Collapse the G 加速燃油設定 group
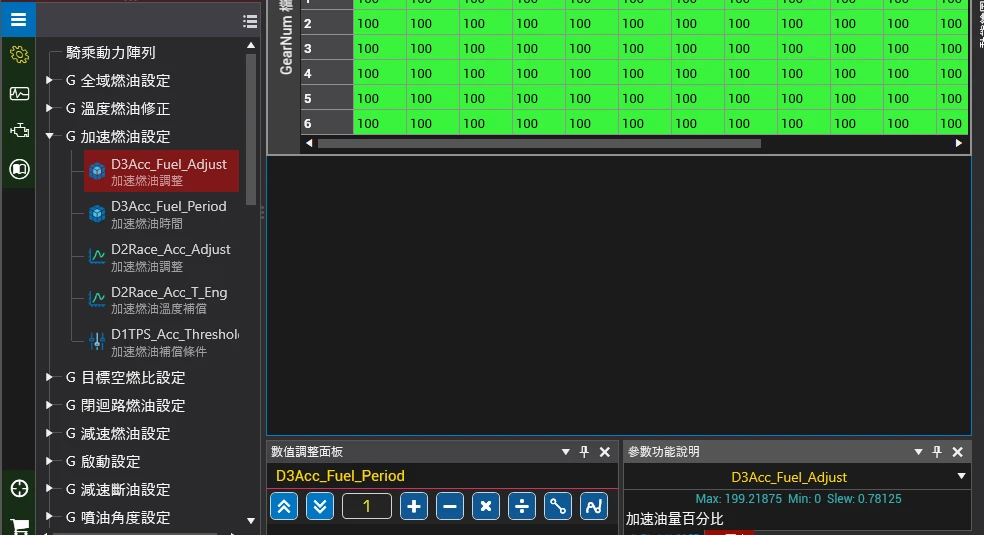Image resolution: width=984 pixels, height=535 pixels. pos(50,136)
